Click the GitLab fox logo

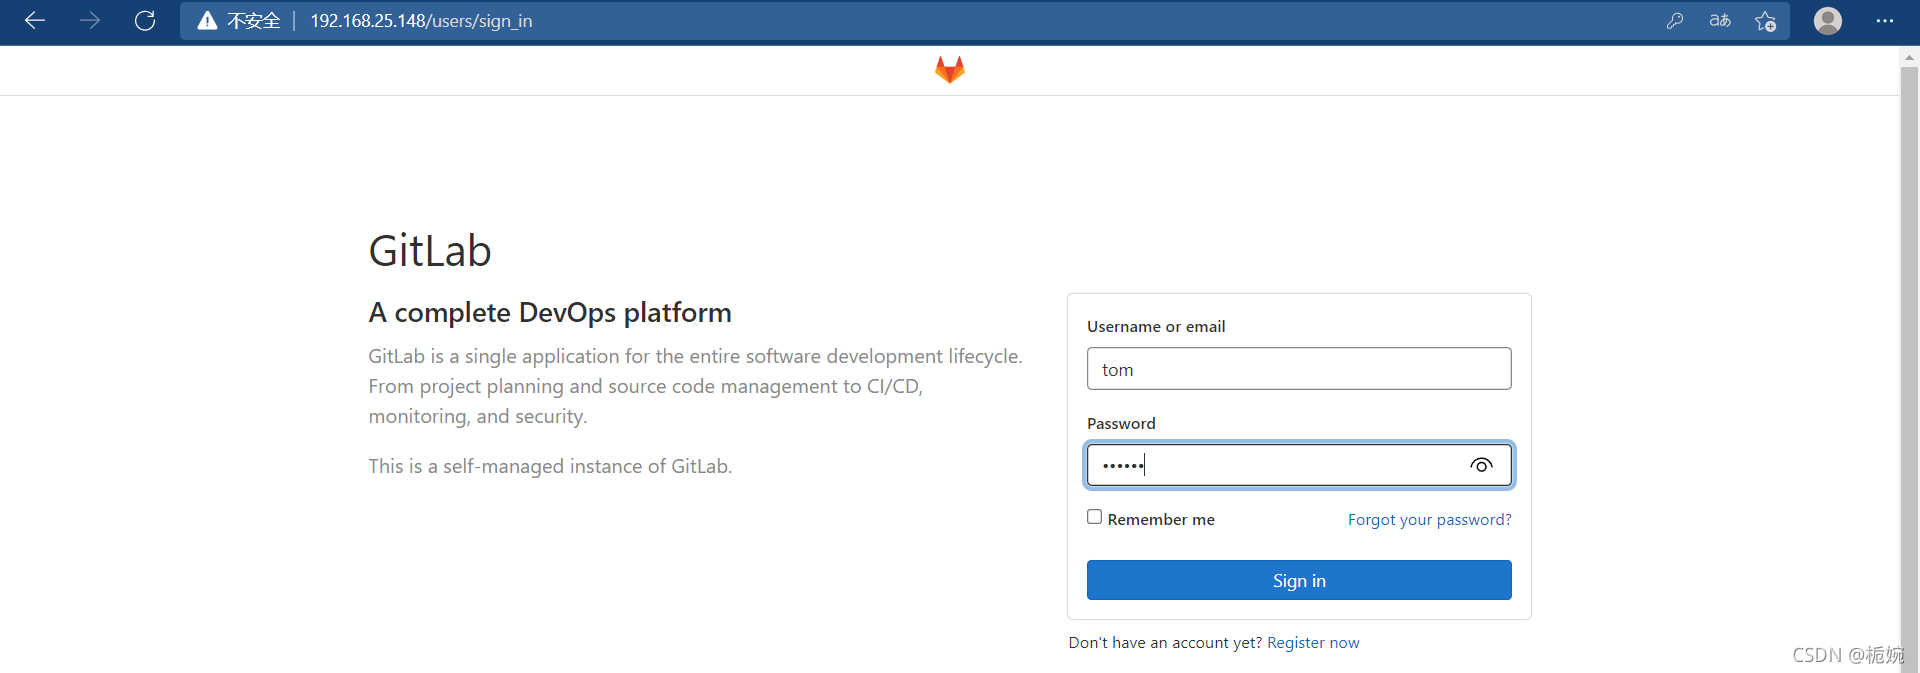(x=950, y=69)
